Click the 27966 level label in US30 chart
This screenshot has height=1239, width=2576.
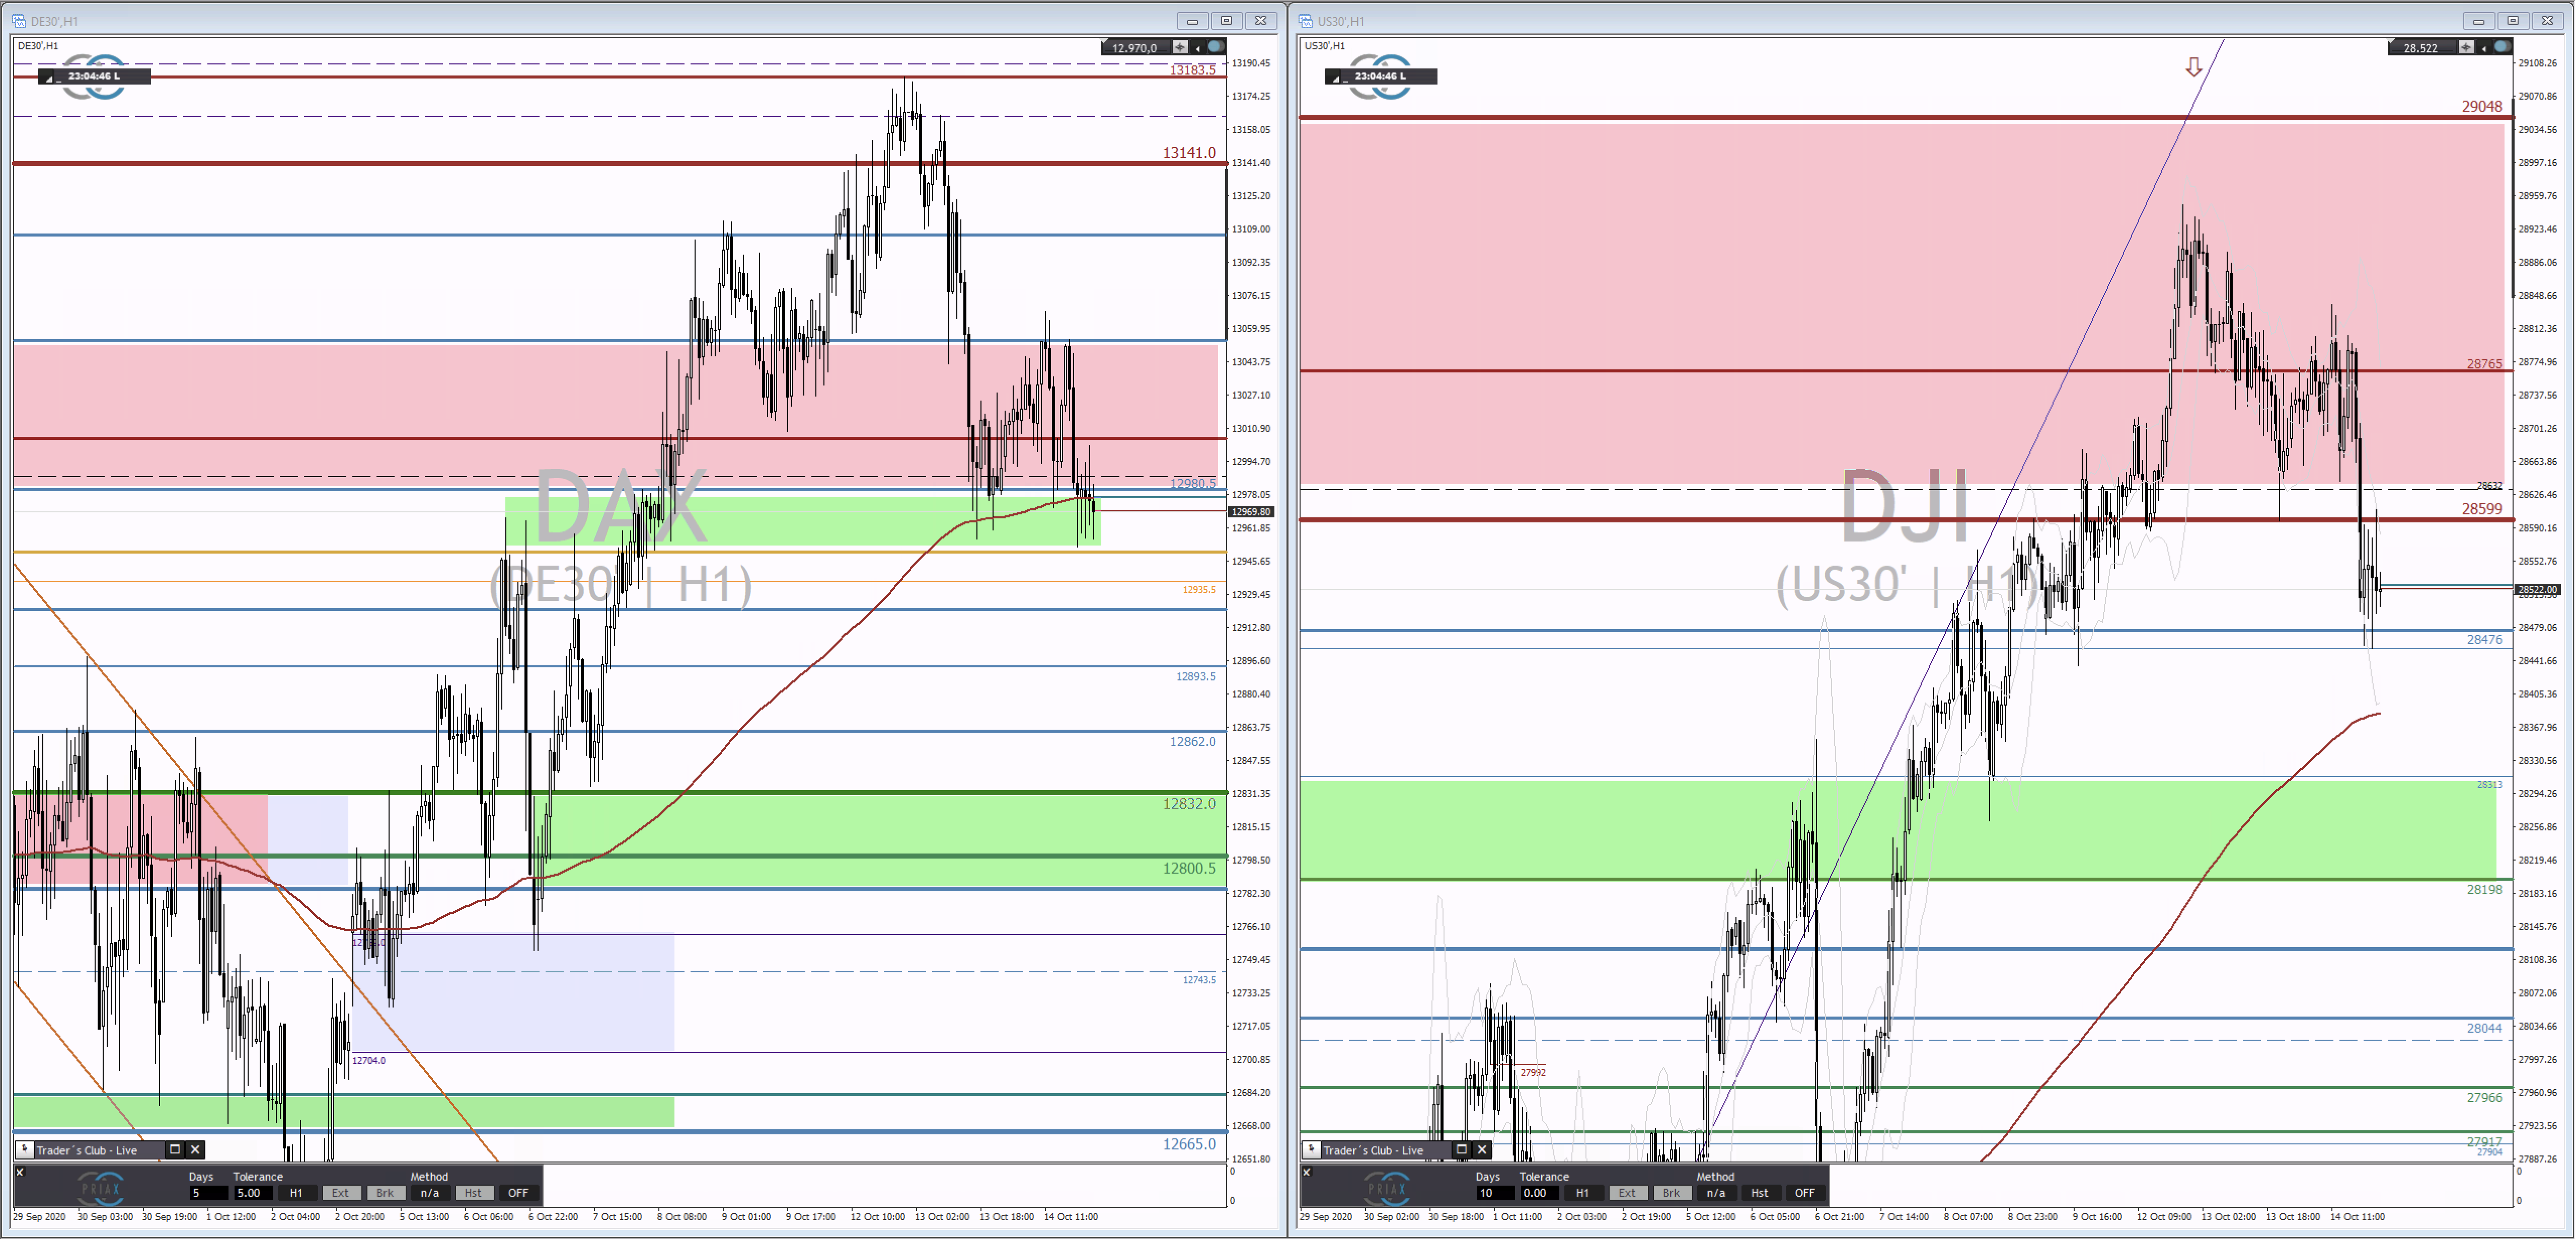click(x=2484, y=1097)
